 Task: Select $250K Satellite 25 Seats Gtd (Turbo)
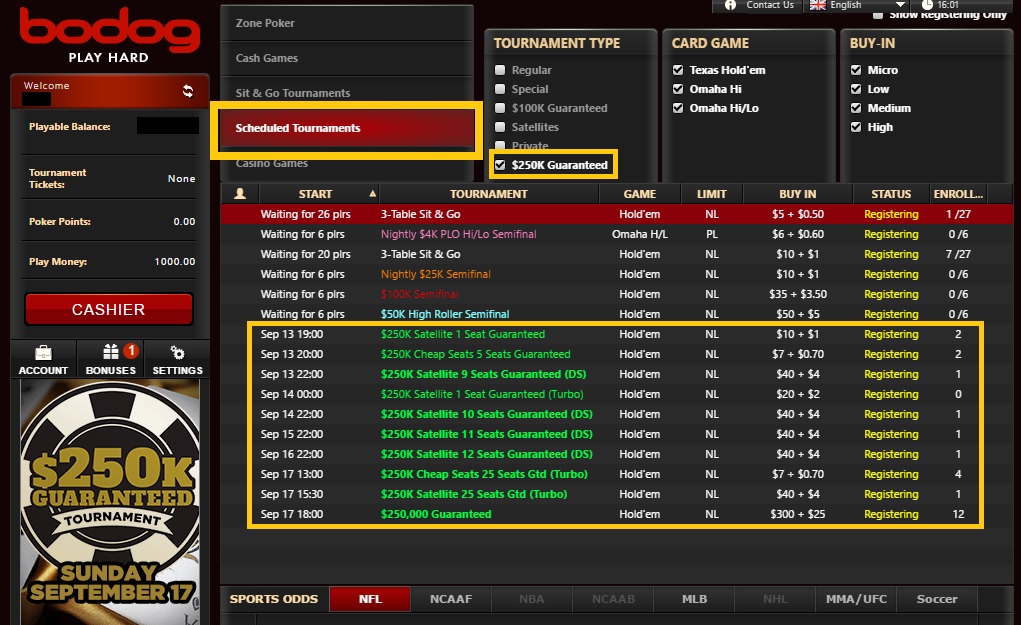click(x=615, y=494)
